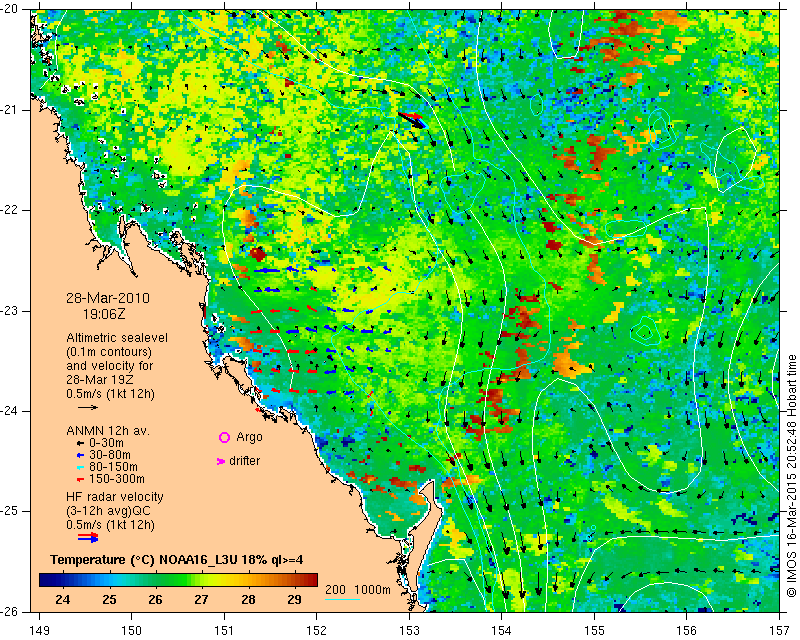Click the latitude axis label -26
800x640 pixels.
[x=10, y=611]
